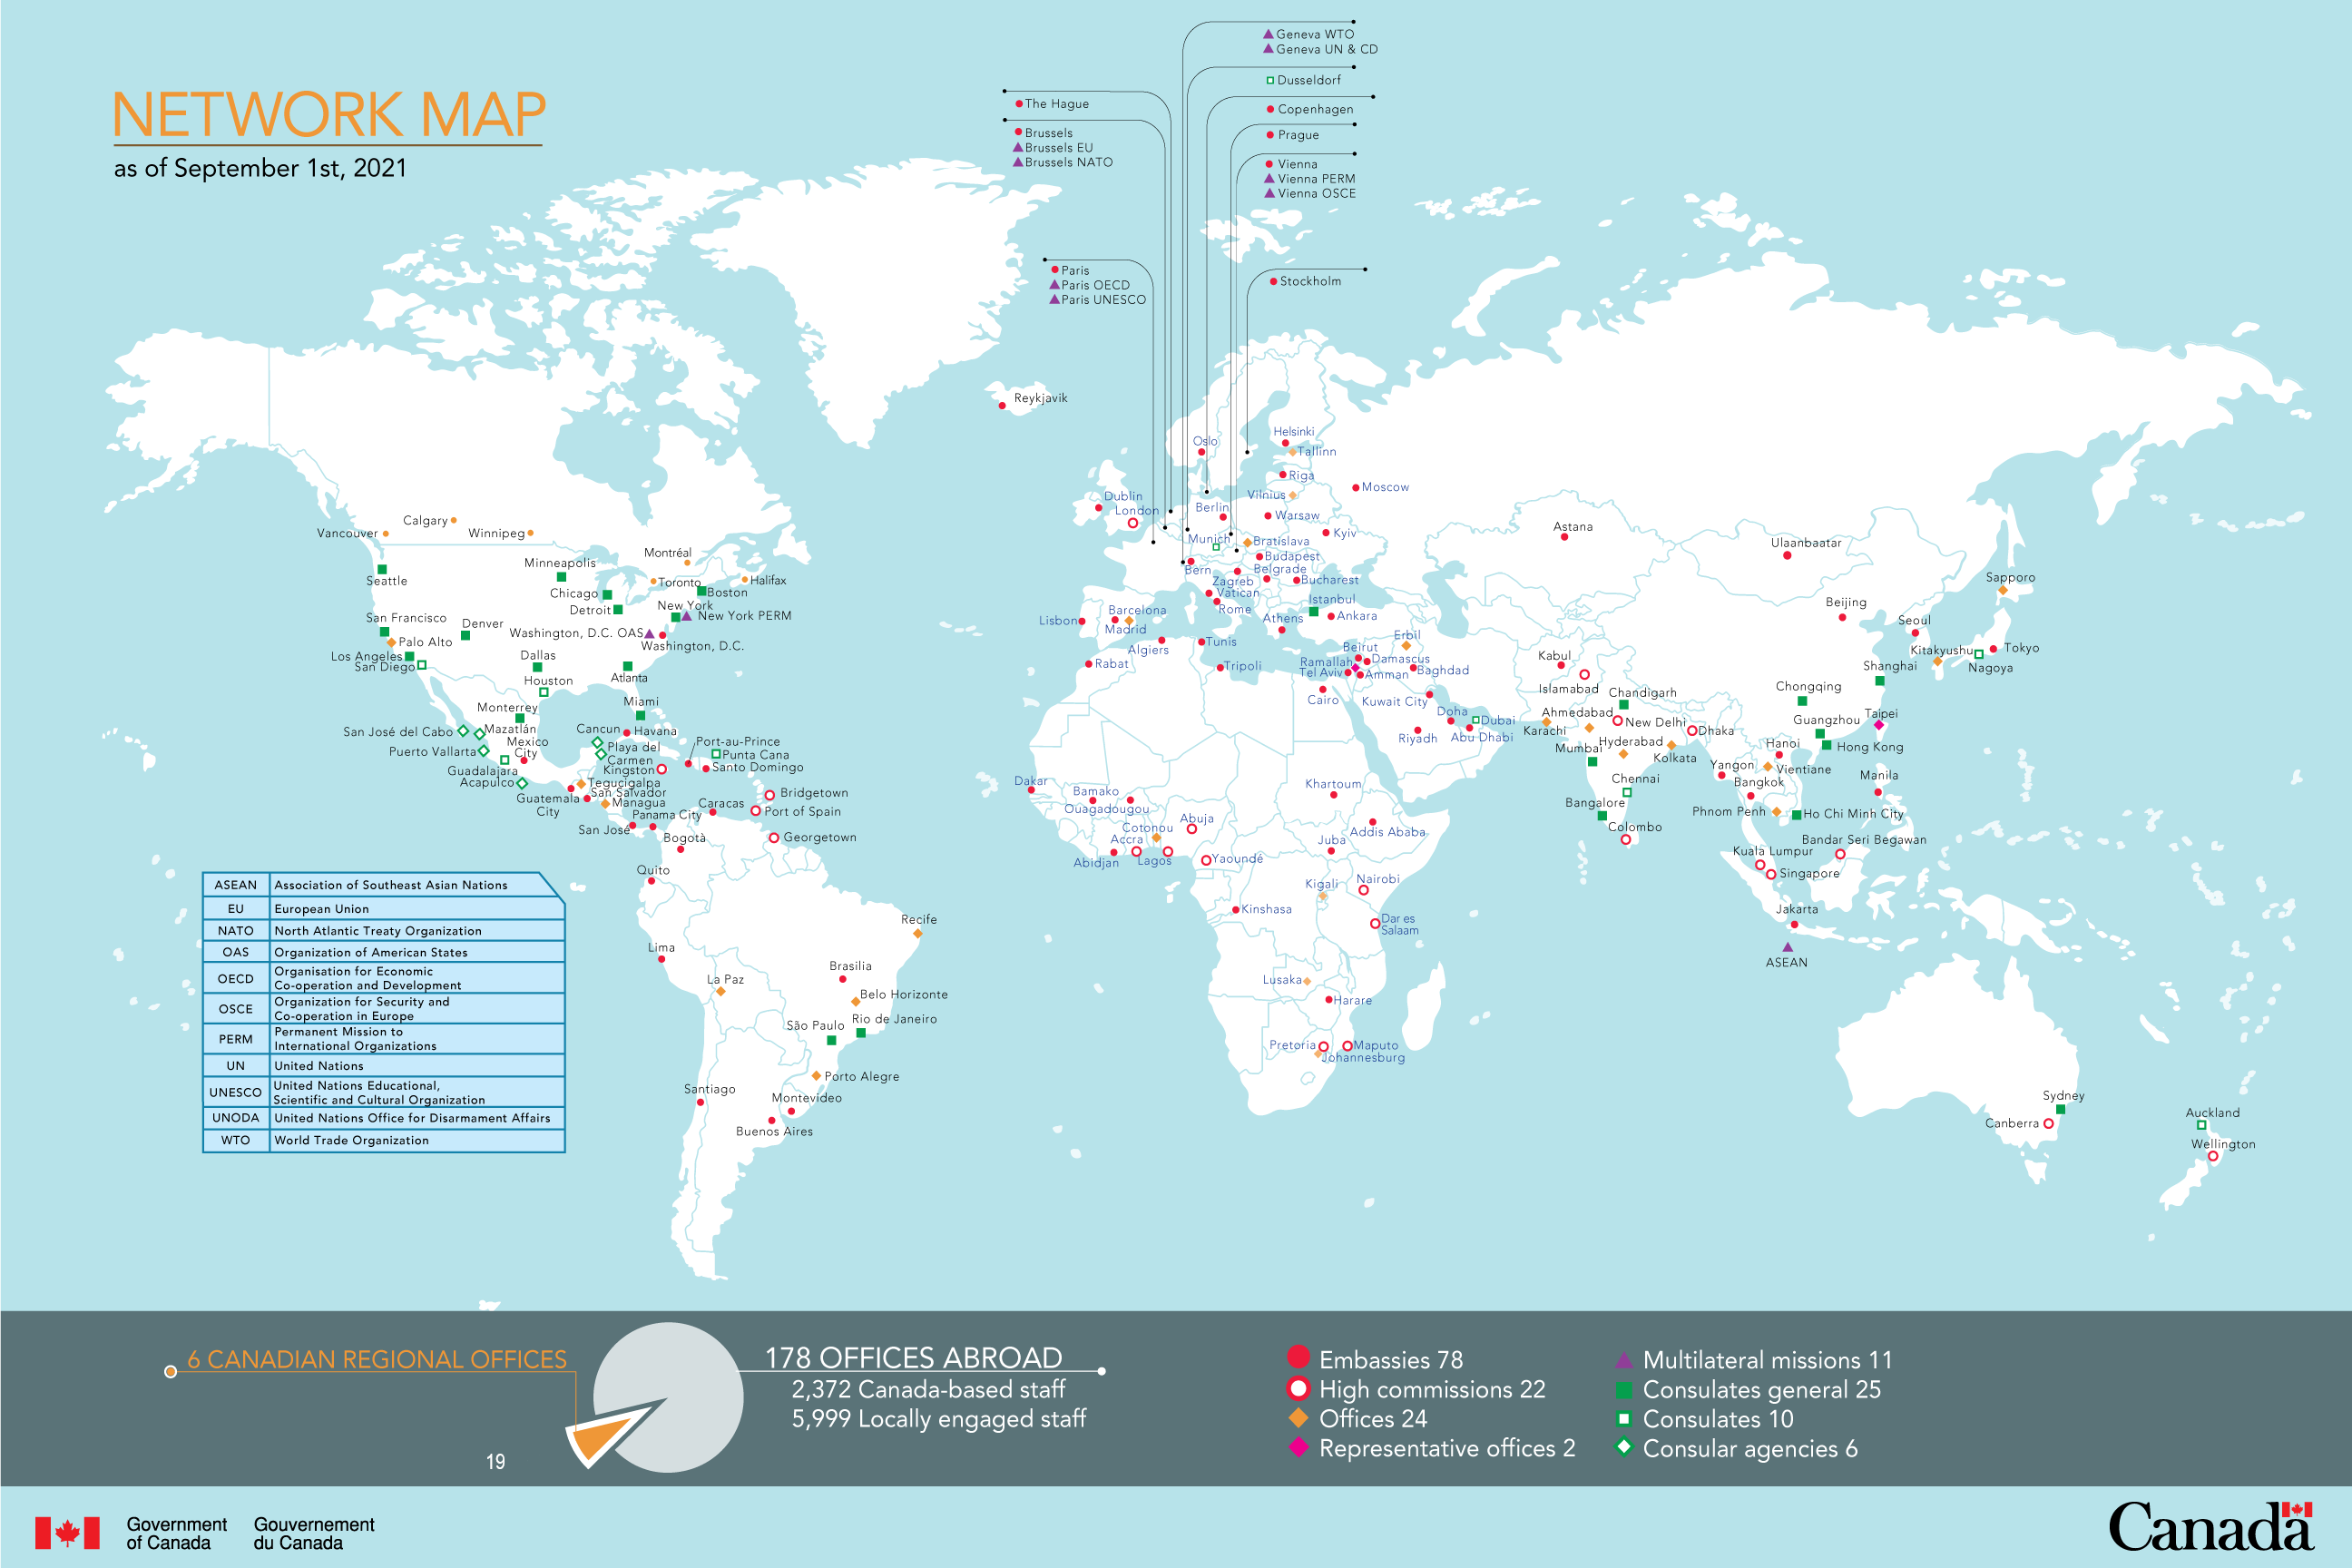Viewport: 2352px width, 1568px height.
Task: Click the Canada wordmark logo
Action: (x=2211, y=1526)
